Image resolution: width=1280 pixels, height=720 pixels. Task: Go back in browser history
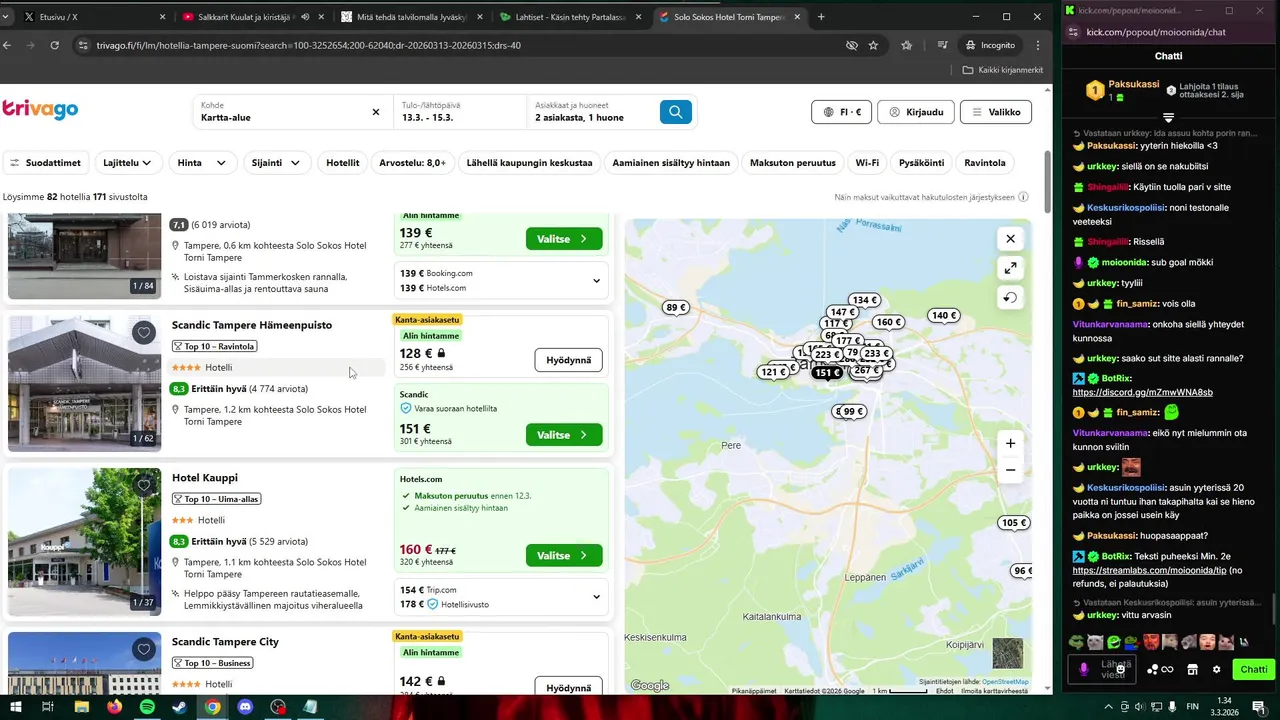[x=7, y=45]
